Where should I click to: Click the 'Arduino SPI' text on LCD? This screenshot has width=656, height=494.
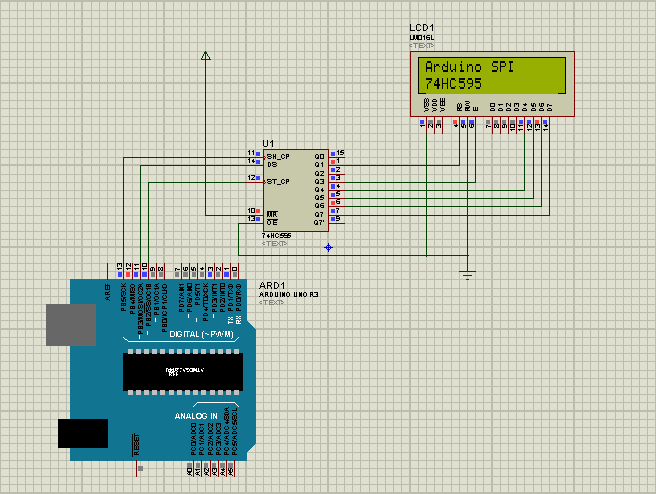click(x=469, y=67)
